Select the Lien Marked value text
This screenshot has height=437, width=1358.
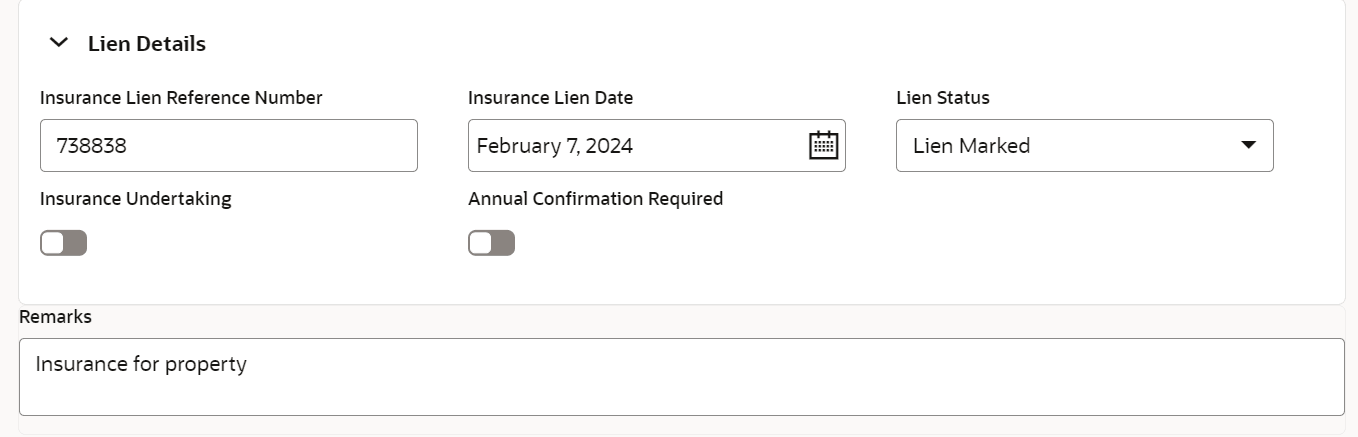[971, 146]
